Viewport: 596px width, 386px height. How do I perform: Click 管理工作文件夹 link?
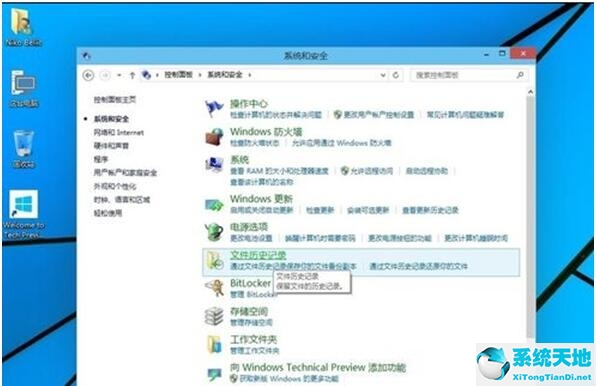(x=255, y=351)
